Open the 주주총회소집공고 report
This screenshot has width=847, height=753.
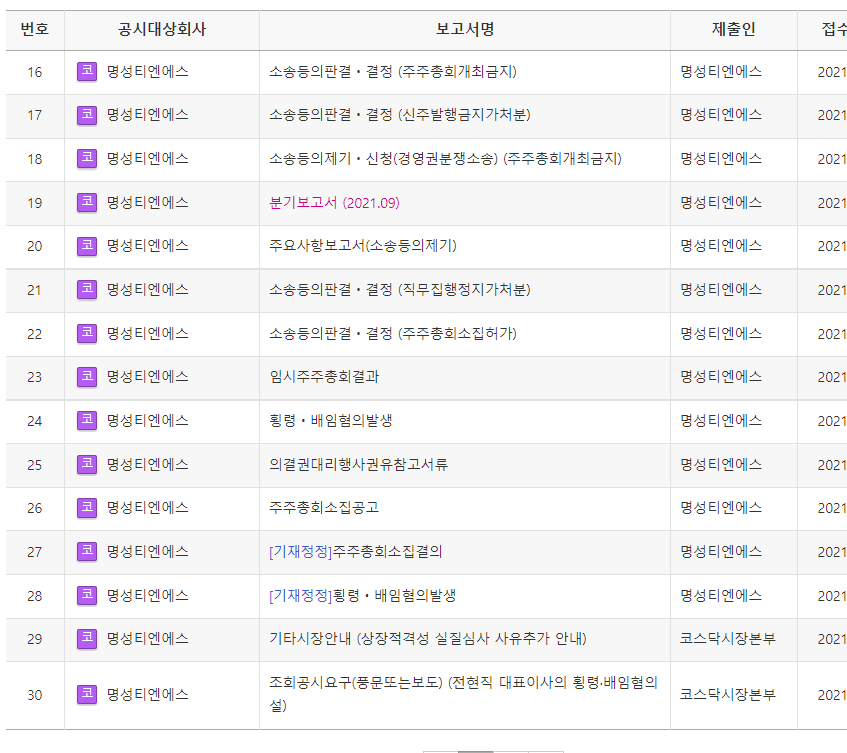pyautogui.click(x=324, y=508)
